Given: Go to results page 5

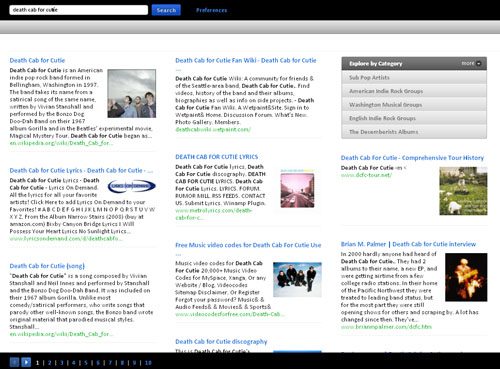Looking at the screenshot, I should [x=86, y=363].
